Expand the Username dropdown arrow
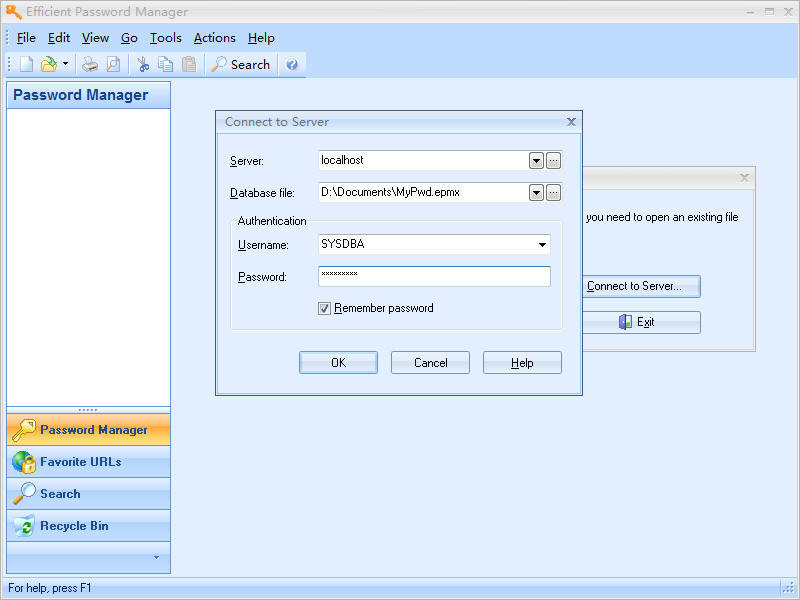800x600 pixels. pyautogui.click(x=542, y=244)
